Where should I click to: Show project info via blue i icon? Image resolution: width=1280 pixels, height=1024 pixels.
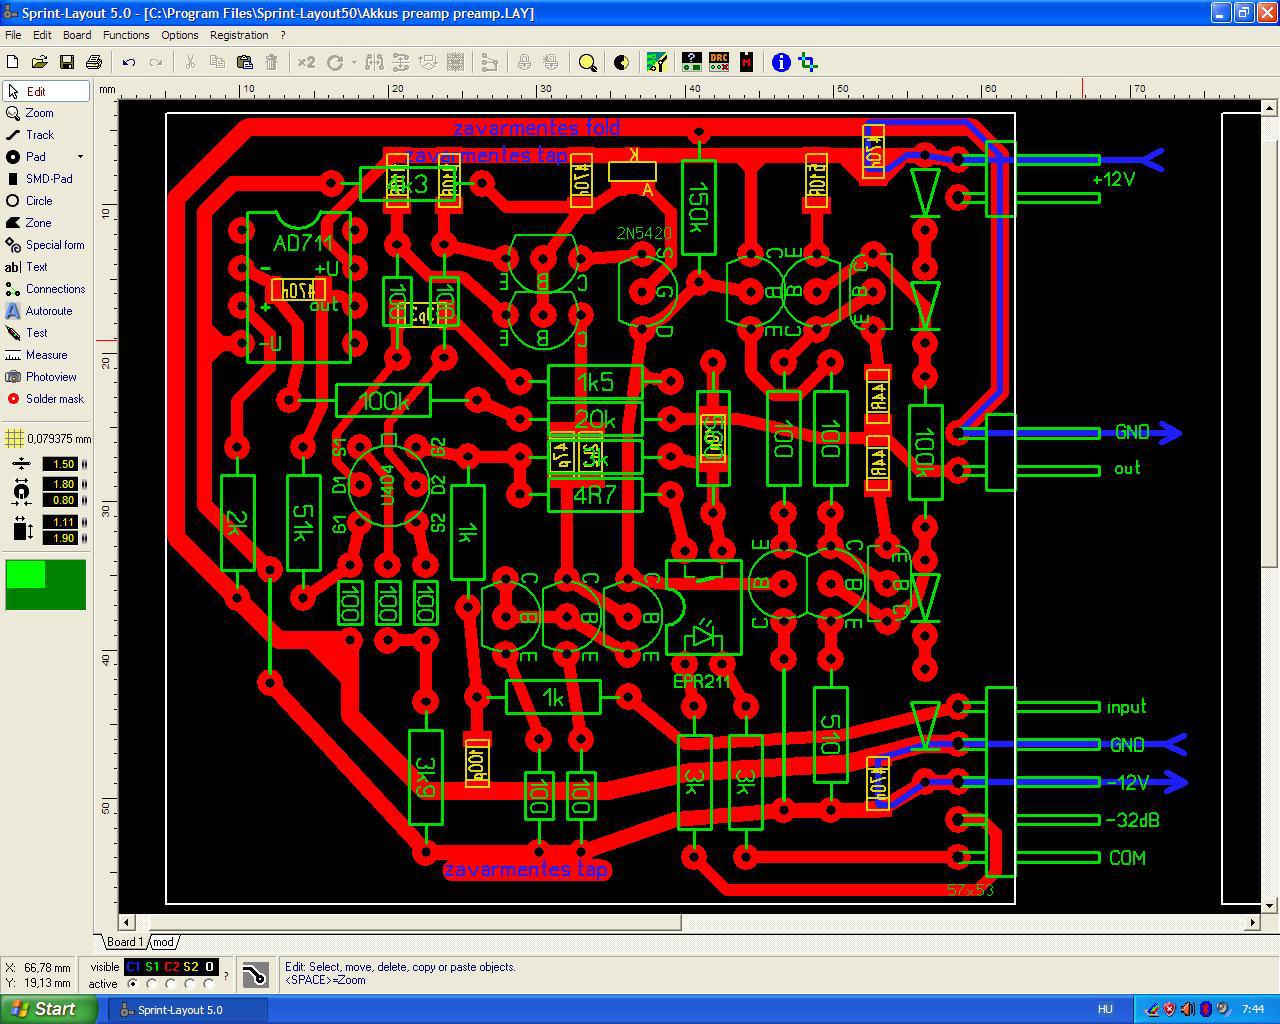pos(781,62)
